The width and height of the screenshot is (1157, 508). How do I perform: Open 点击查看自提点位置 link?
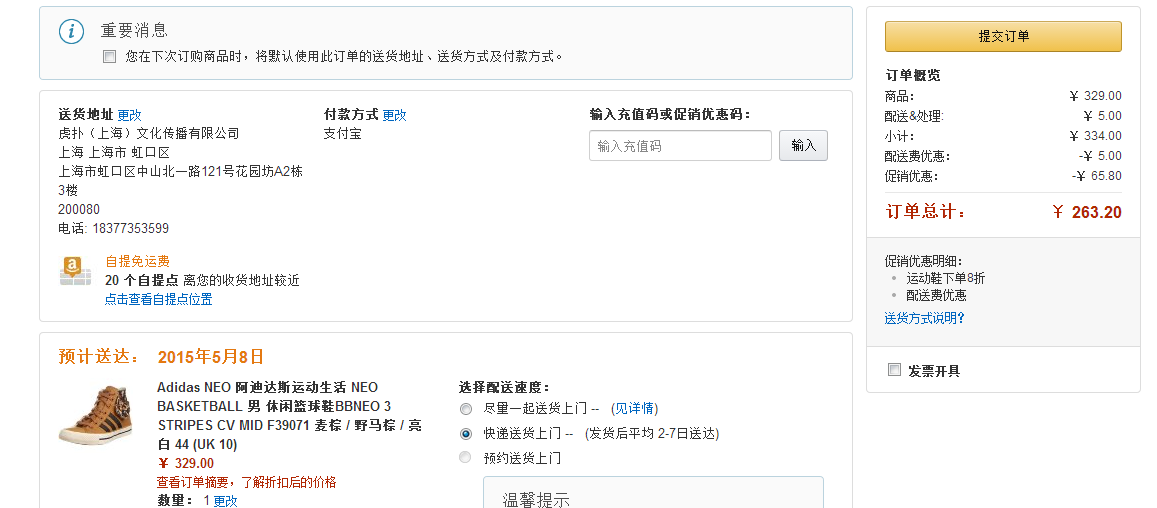(x=159, y=300)
